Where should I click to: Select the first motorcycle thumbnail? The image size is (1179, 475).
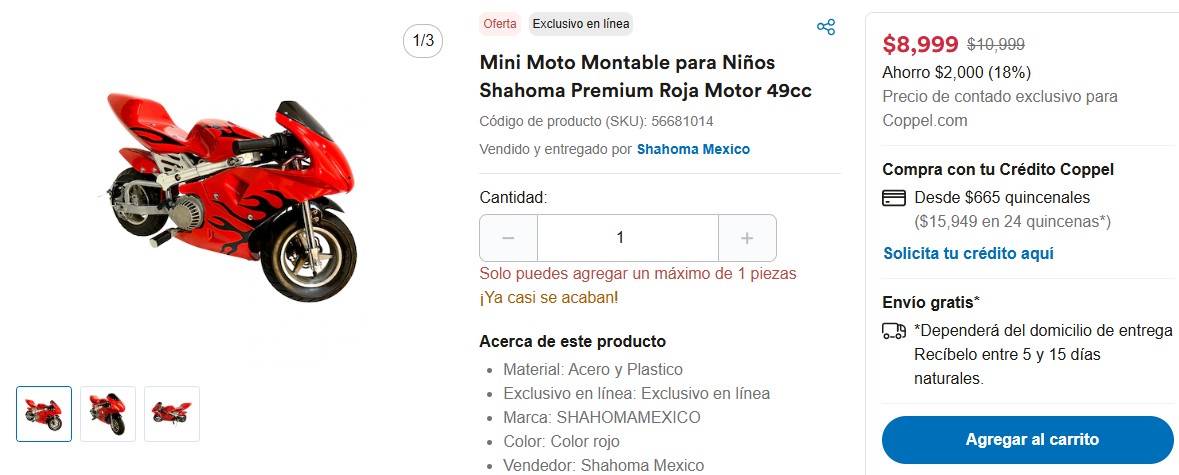[44, 414]
